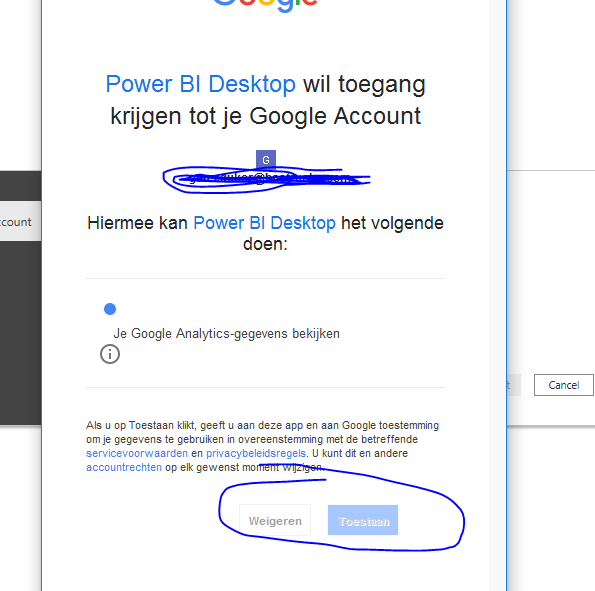
Task: Open the accountrechten link
Action: (124, 467)
